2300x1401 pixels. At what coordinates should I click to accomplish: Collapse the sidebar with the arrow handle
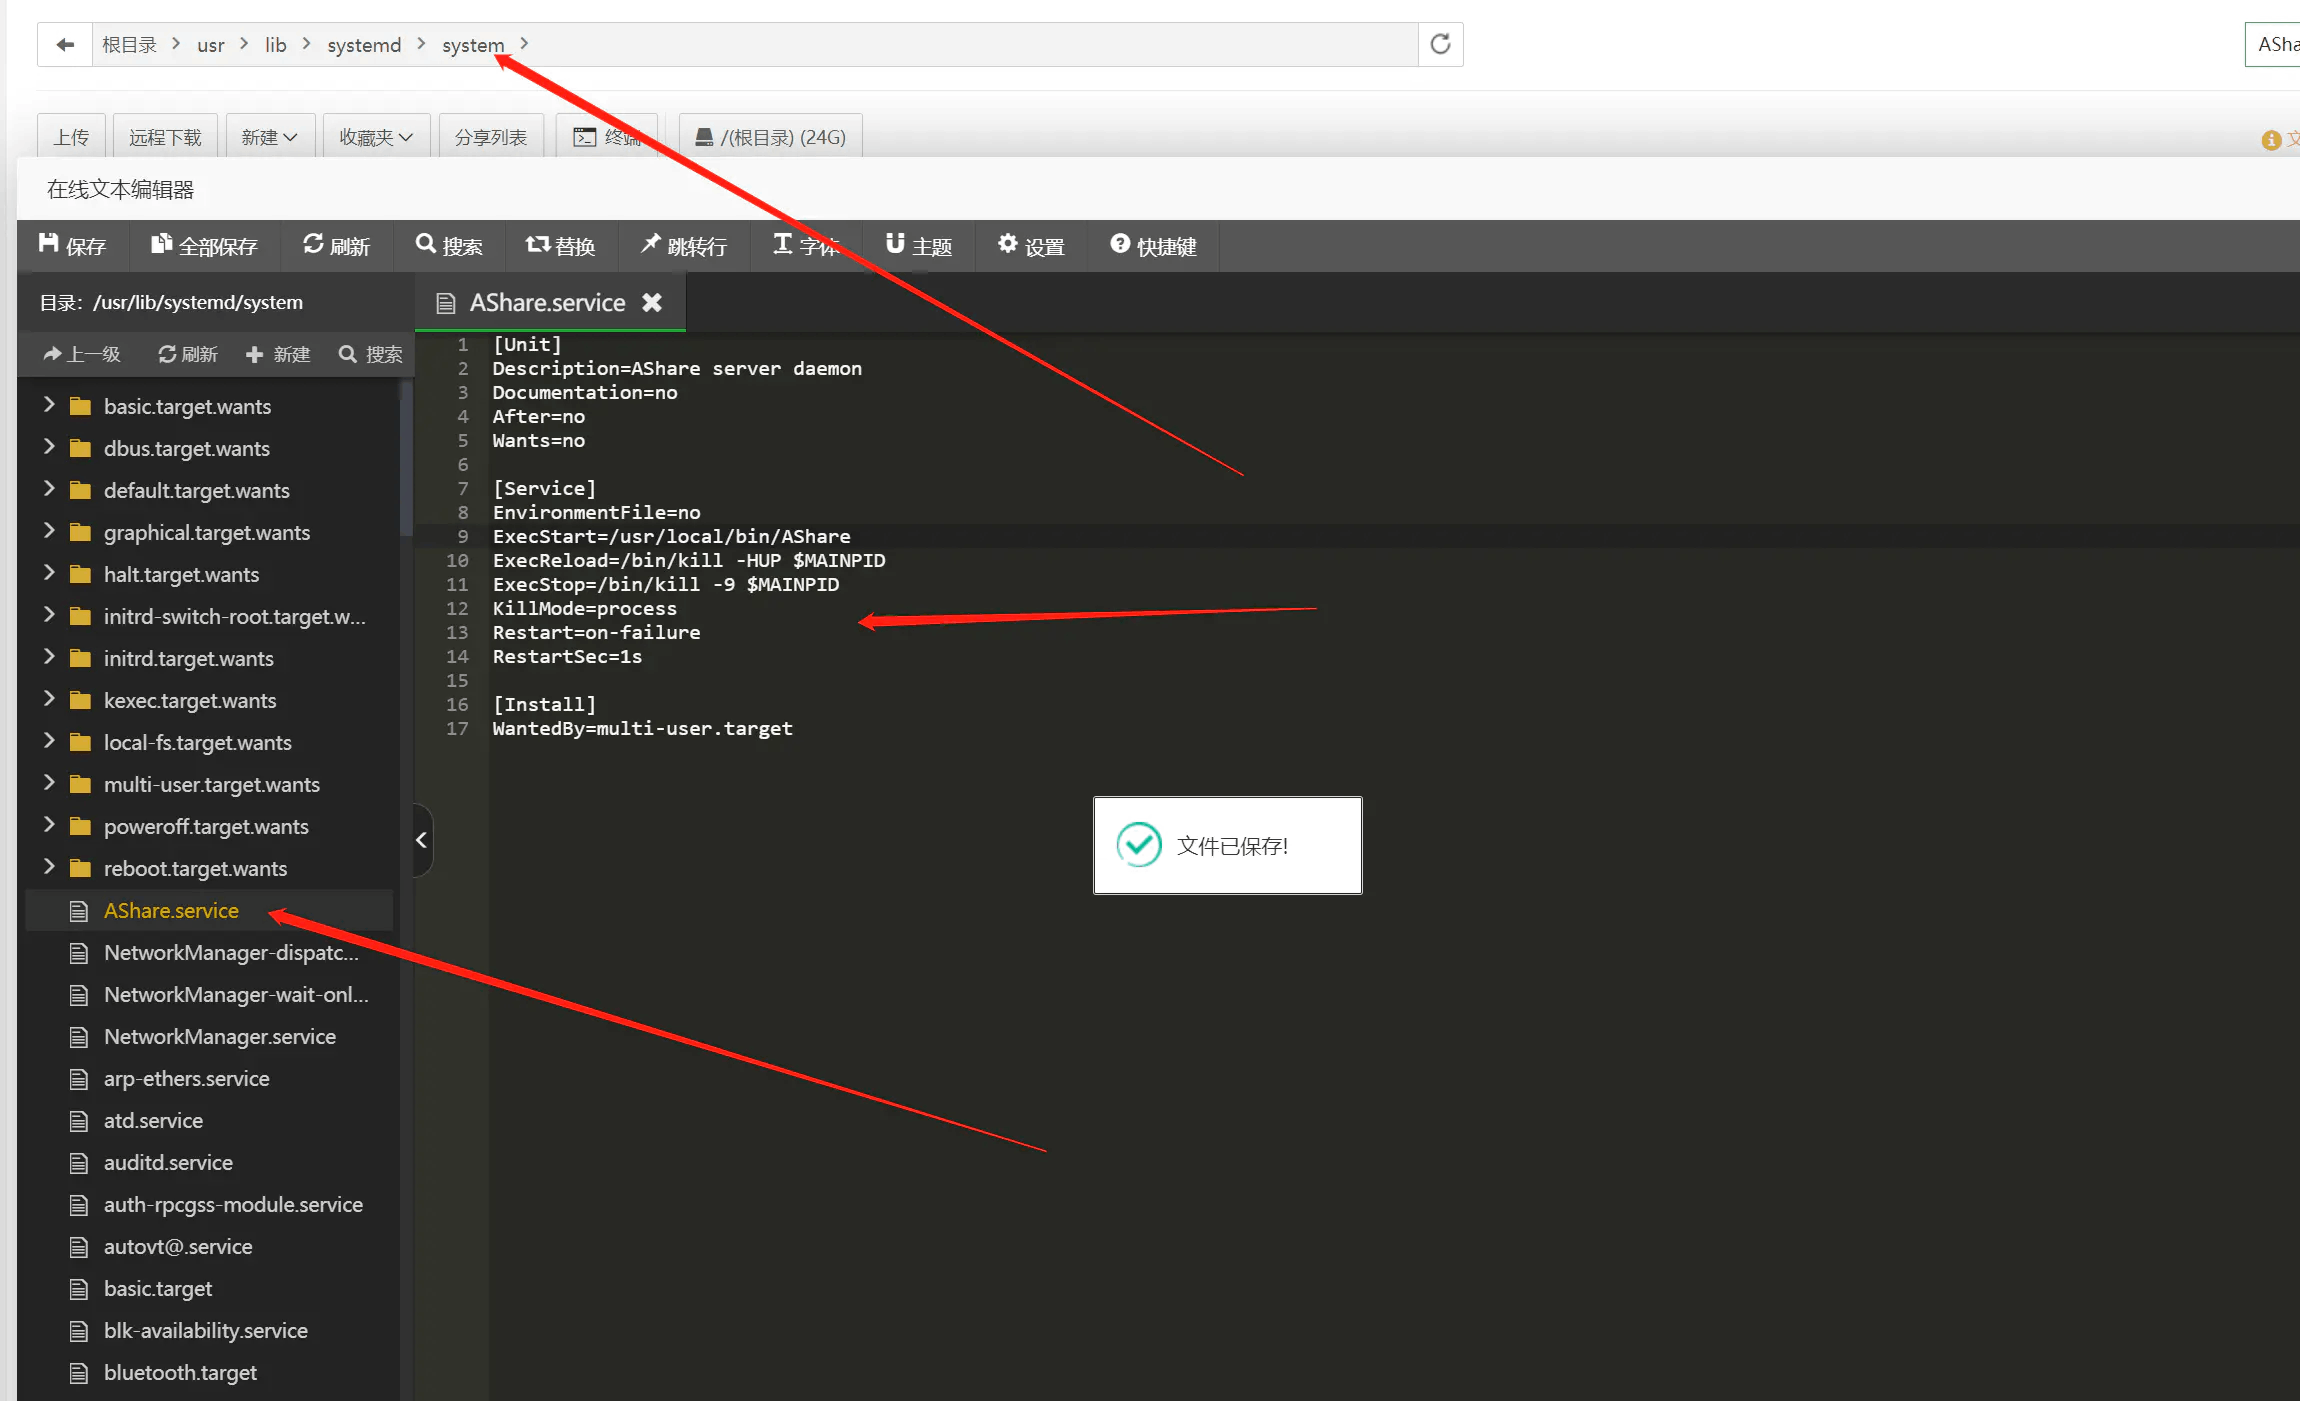[422, 840]
